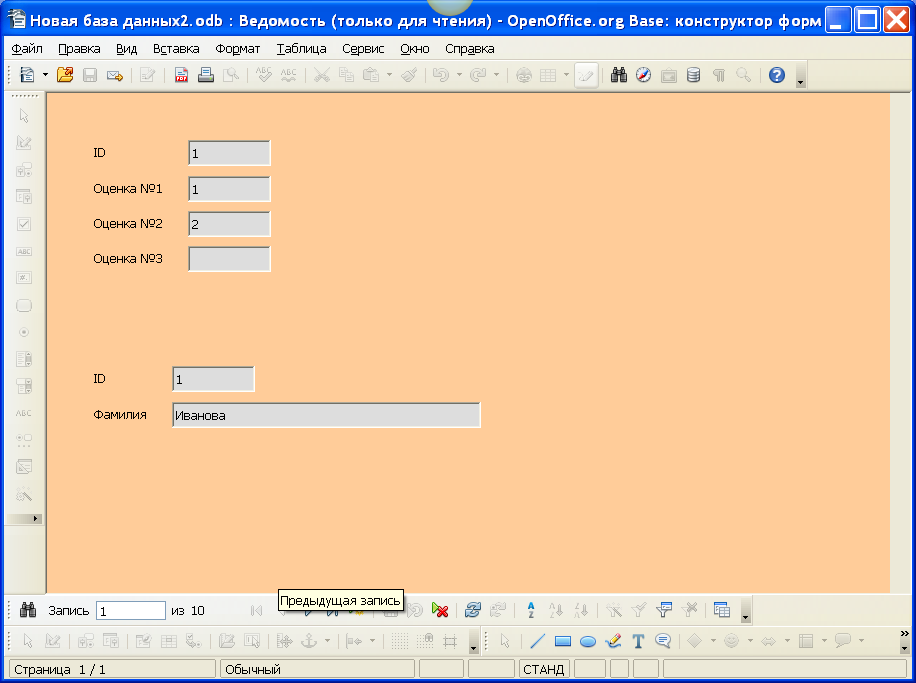916x683 pixels.
Task: Toggle Snap to Grid icon
Action: (425, 642)
